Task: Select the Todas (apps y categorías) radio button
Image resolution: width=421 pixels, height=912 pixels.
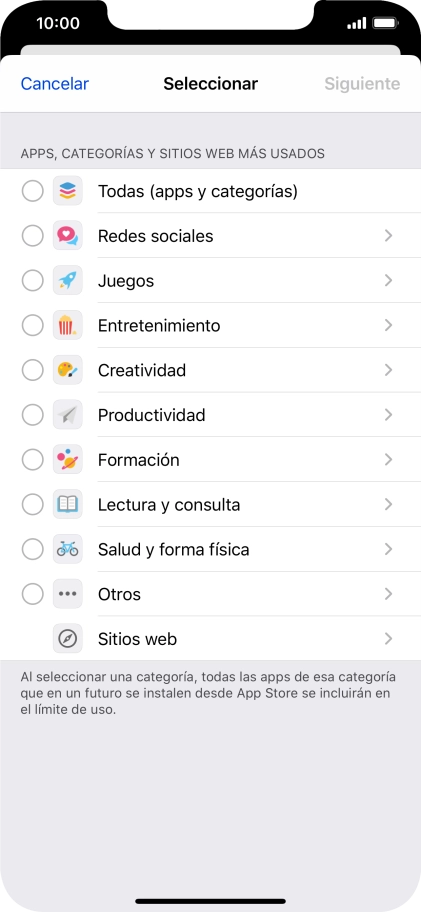Action: click(33, 191)
